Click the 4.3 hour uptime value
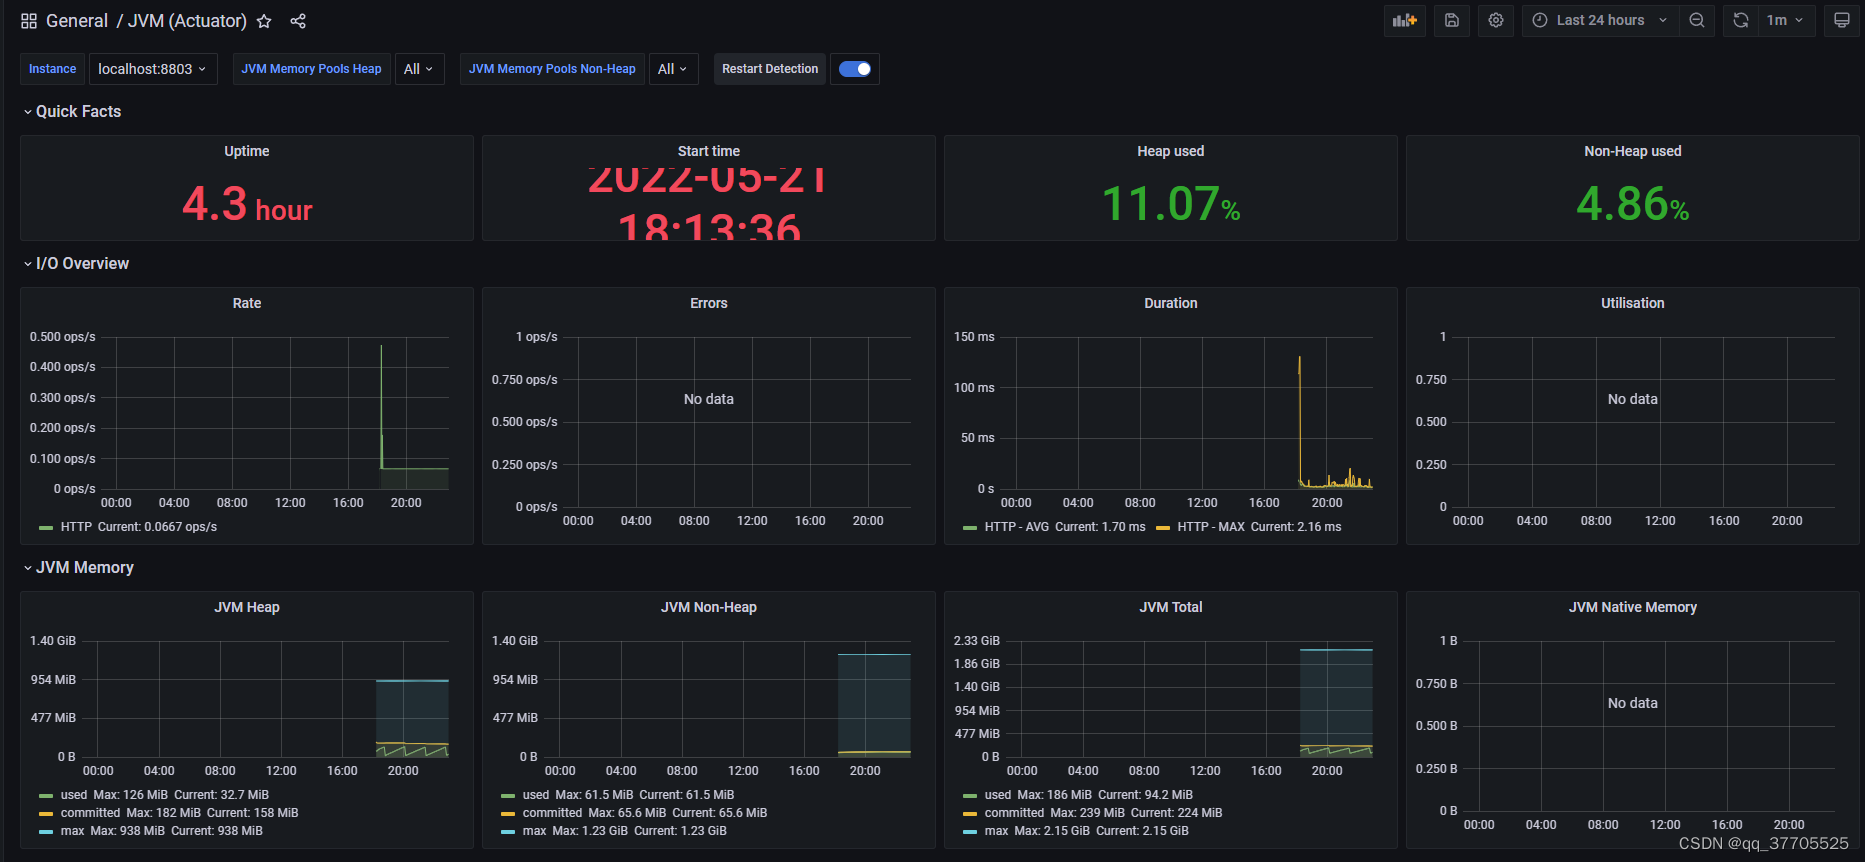Viewport: 1865px width, 862px height. [247, 204]
